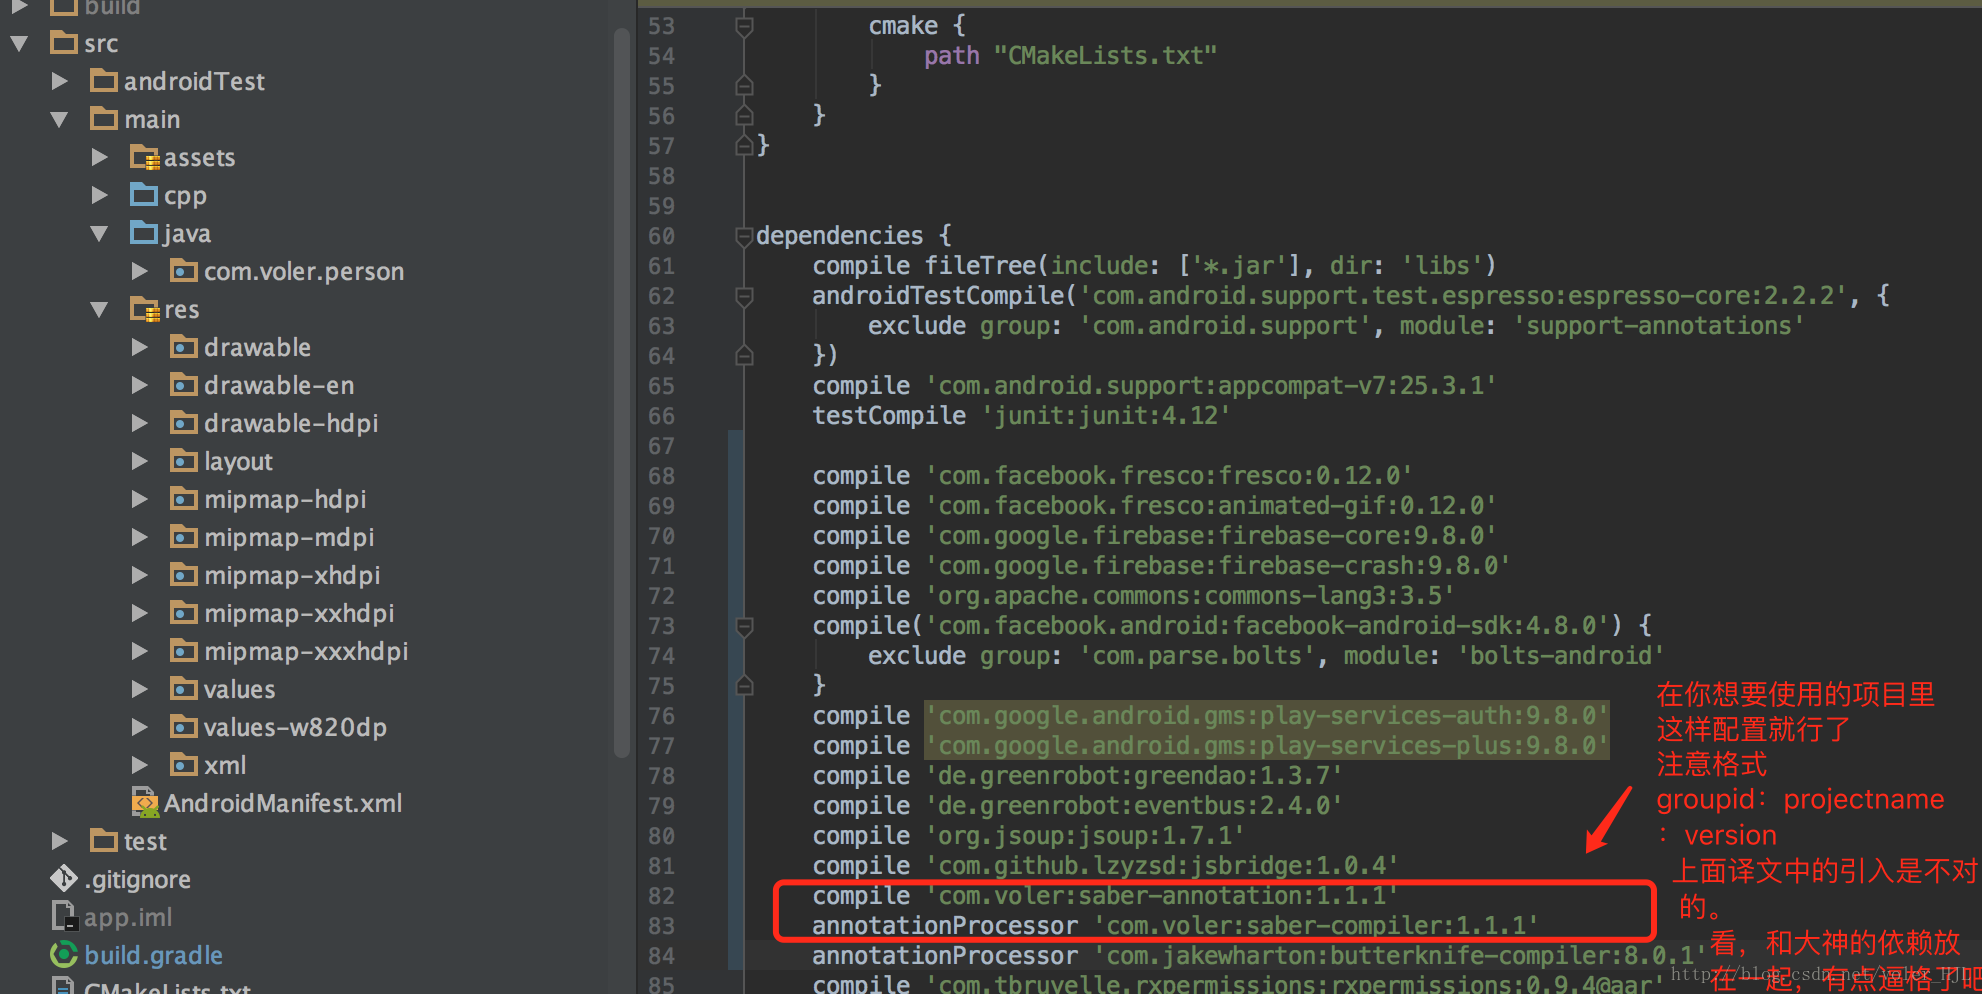Click the play-services-auth dependency string

coord(1267,716)
